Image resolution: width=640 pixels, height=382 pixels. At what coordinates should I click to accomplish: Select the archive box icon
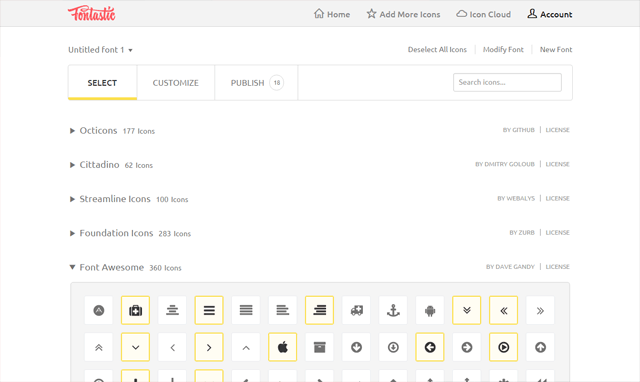[x=320, y=347]
